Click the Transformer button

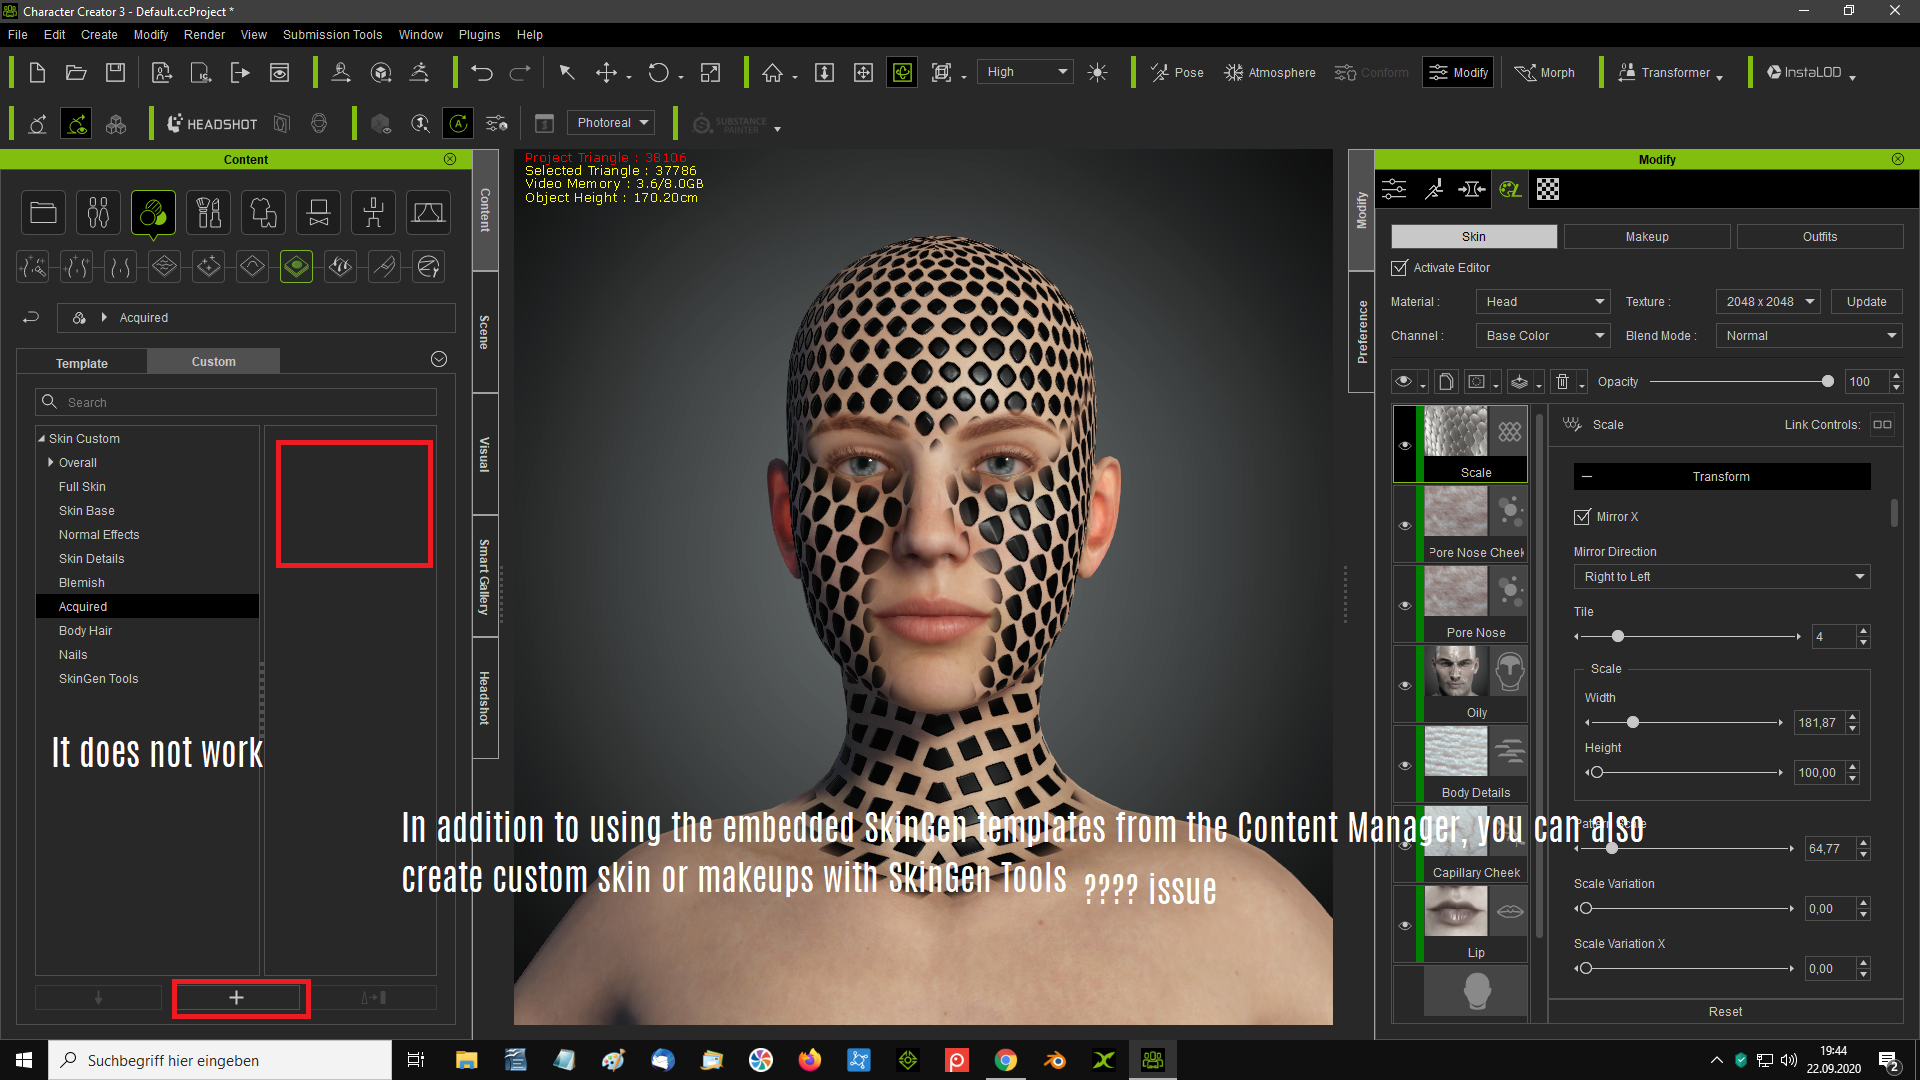[x=1669, y=72]
